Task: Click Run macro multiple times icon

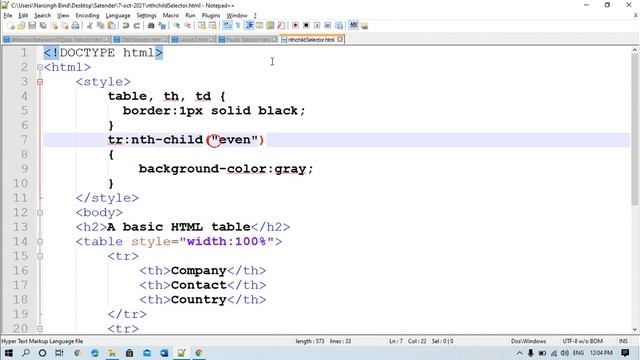Action: 328,26
